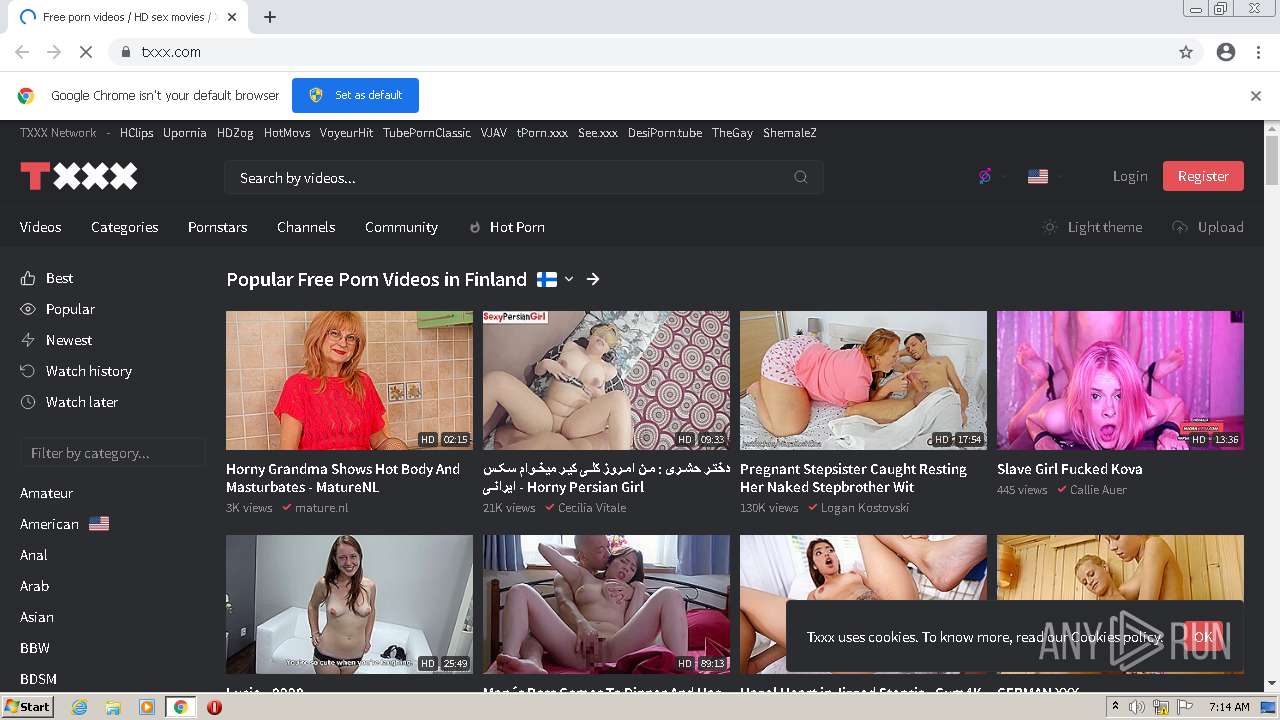
Task: Open the Cookies policy link
Action: [x=1117, y=637]
